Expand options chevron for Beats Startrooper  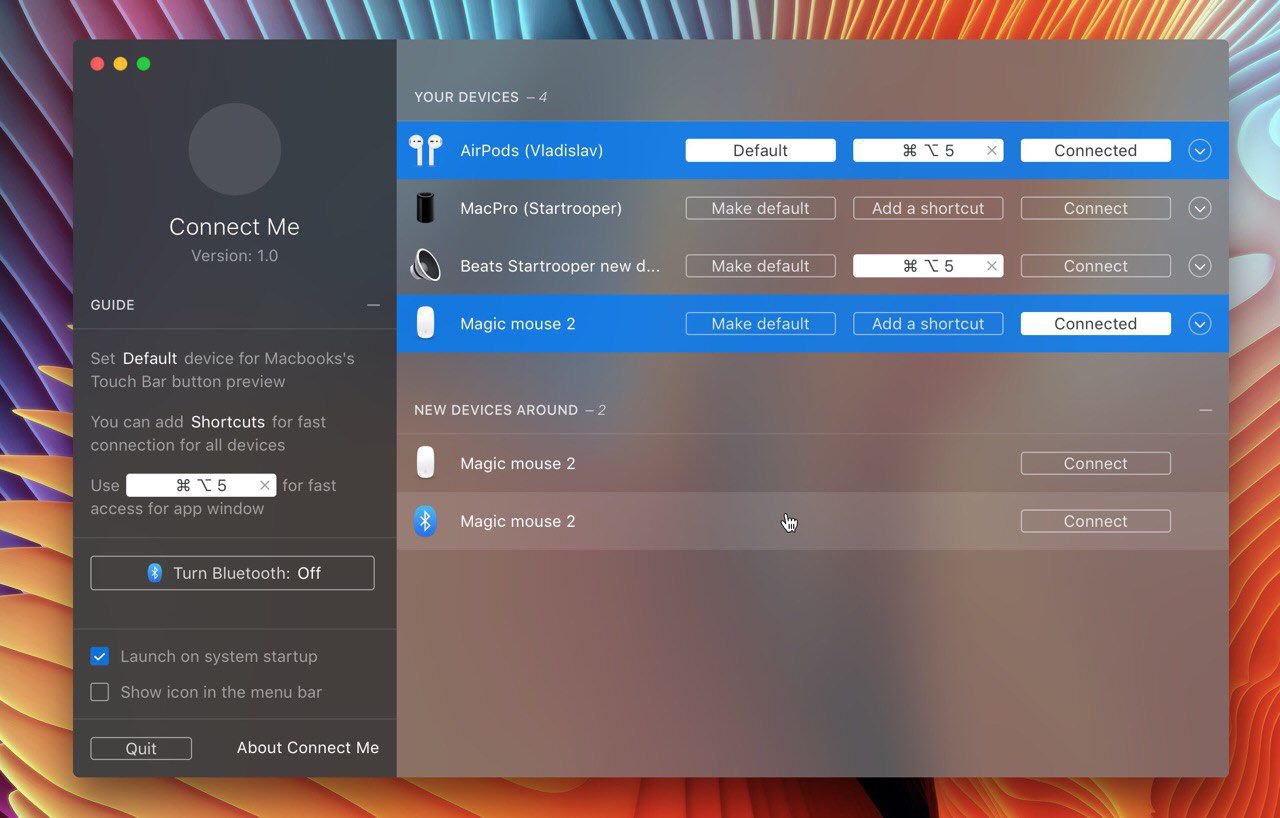[x=1200, y=266]
